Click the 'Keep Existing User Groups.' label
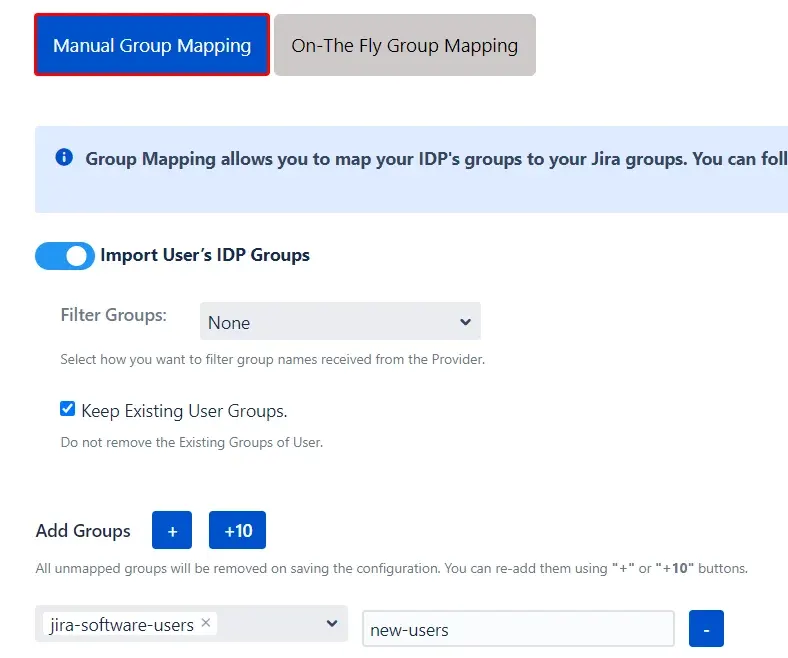The width and height of the screenshot is (788, 658). coord(184,411)
